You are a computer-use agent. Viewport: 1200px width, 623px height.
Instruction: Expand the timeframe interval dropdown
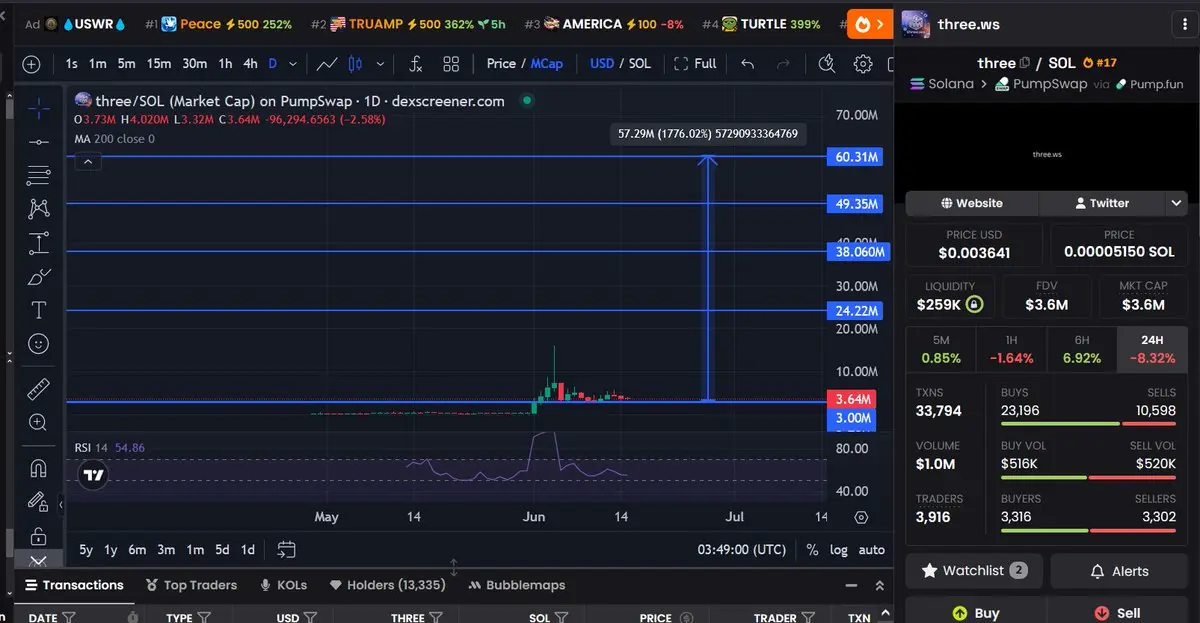pos(293,64)
